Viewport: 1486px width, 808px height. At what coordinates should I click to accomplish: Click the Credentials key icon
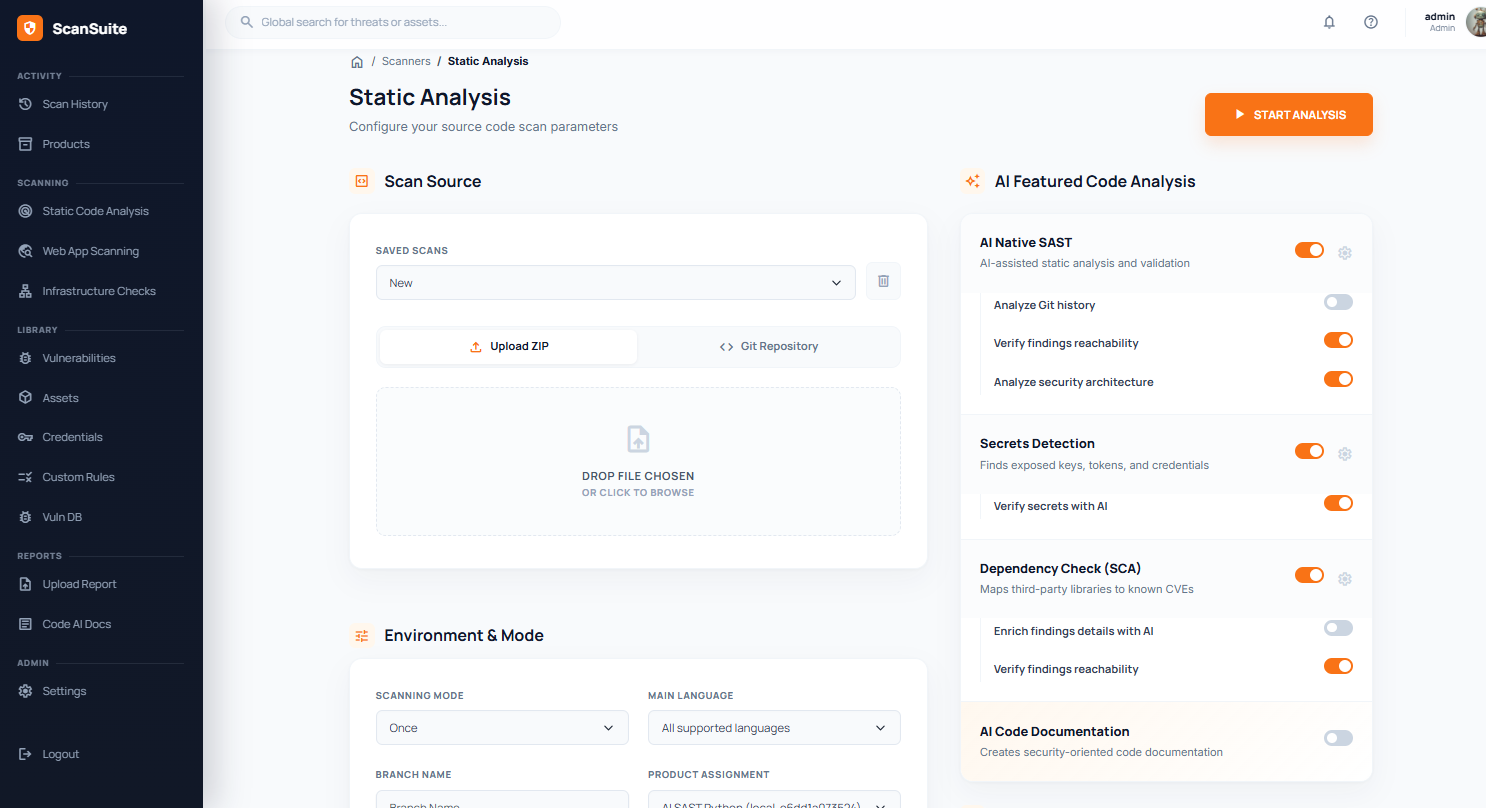pyautogui.click(x=26, y=437)
